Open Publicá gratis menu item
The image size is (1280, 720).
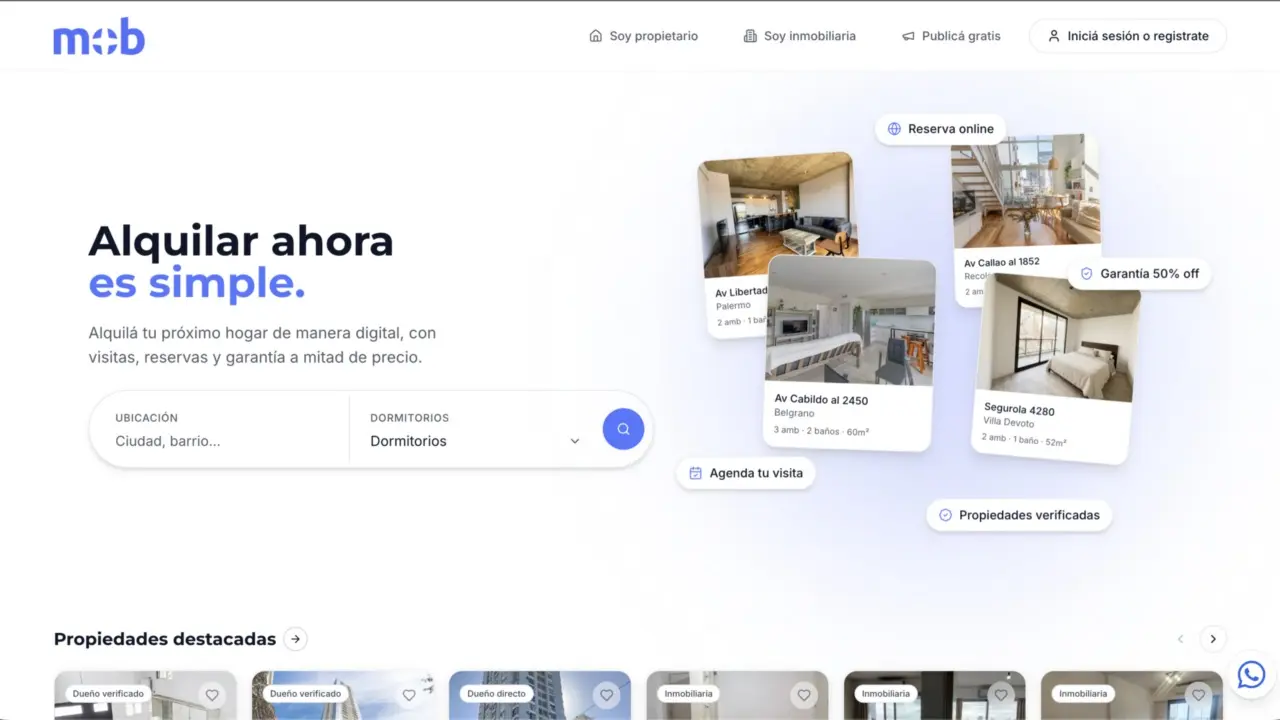pyautogui.click(x=951, y=36)
